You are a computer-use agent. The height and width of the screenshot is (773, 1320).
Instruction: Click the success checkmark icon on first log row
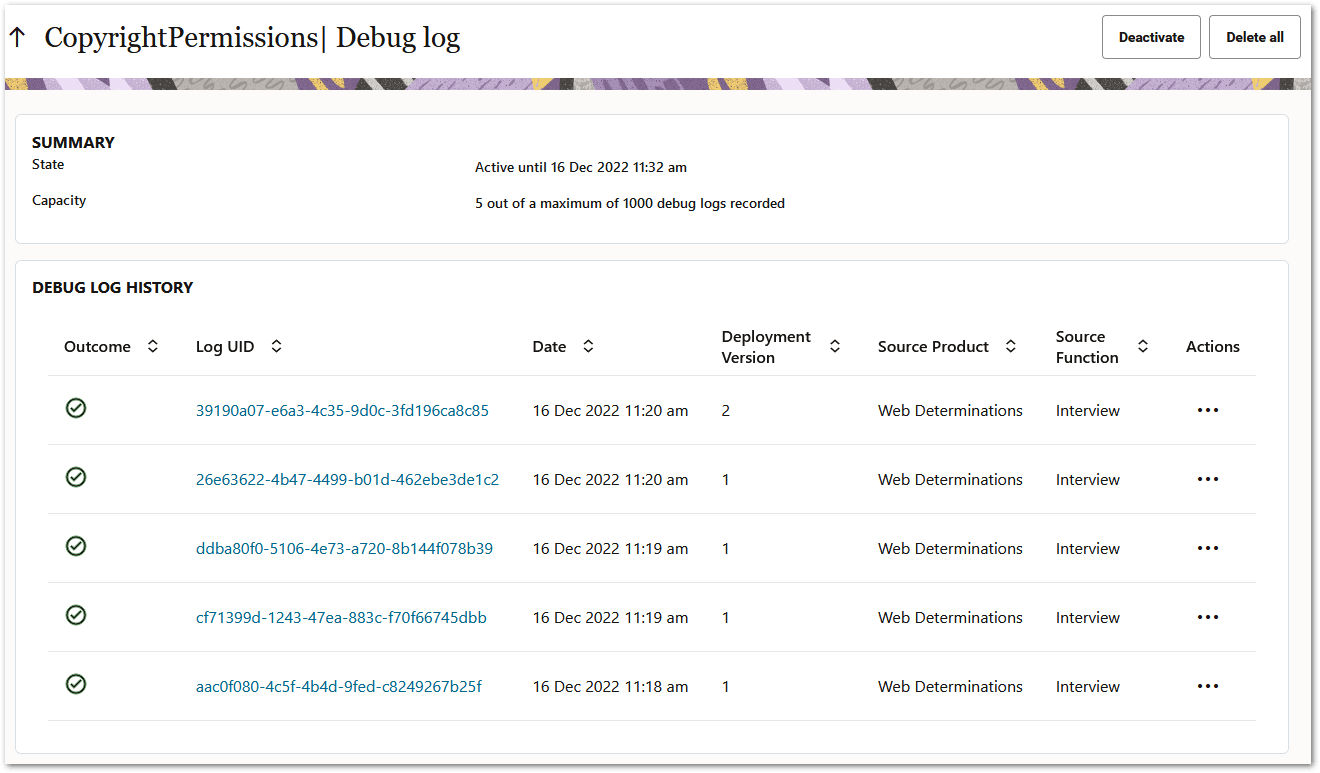(x=76, y=408)
